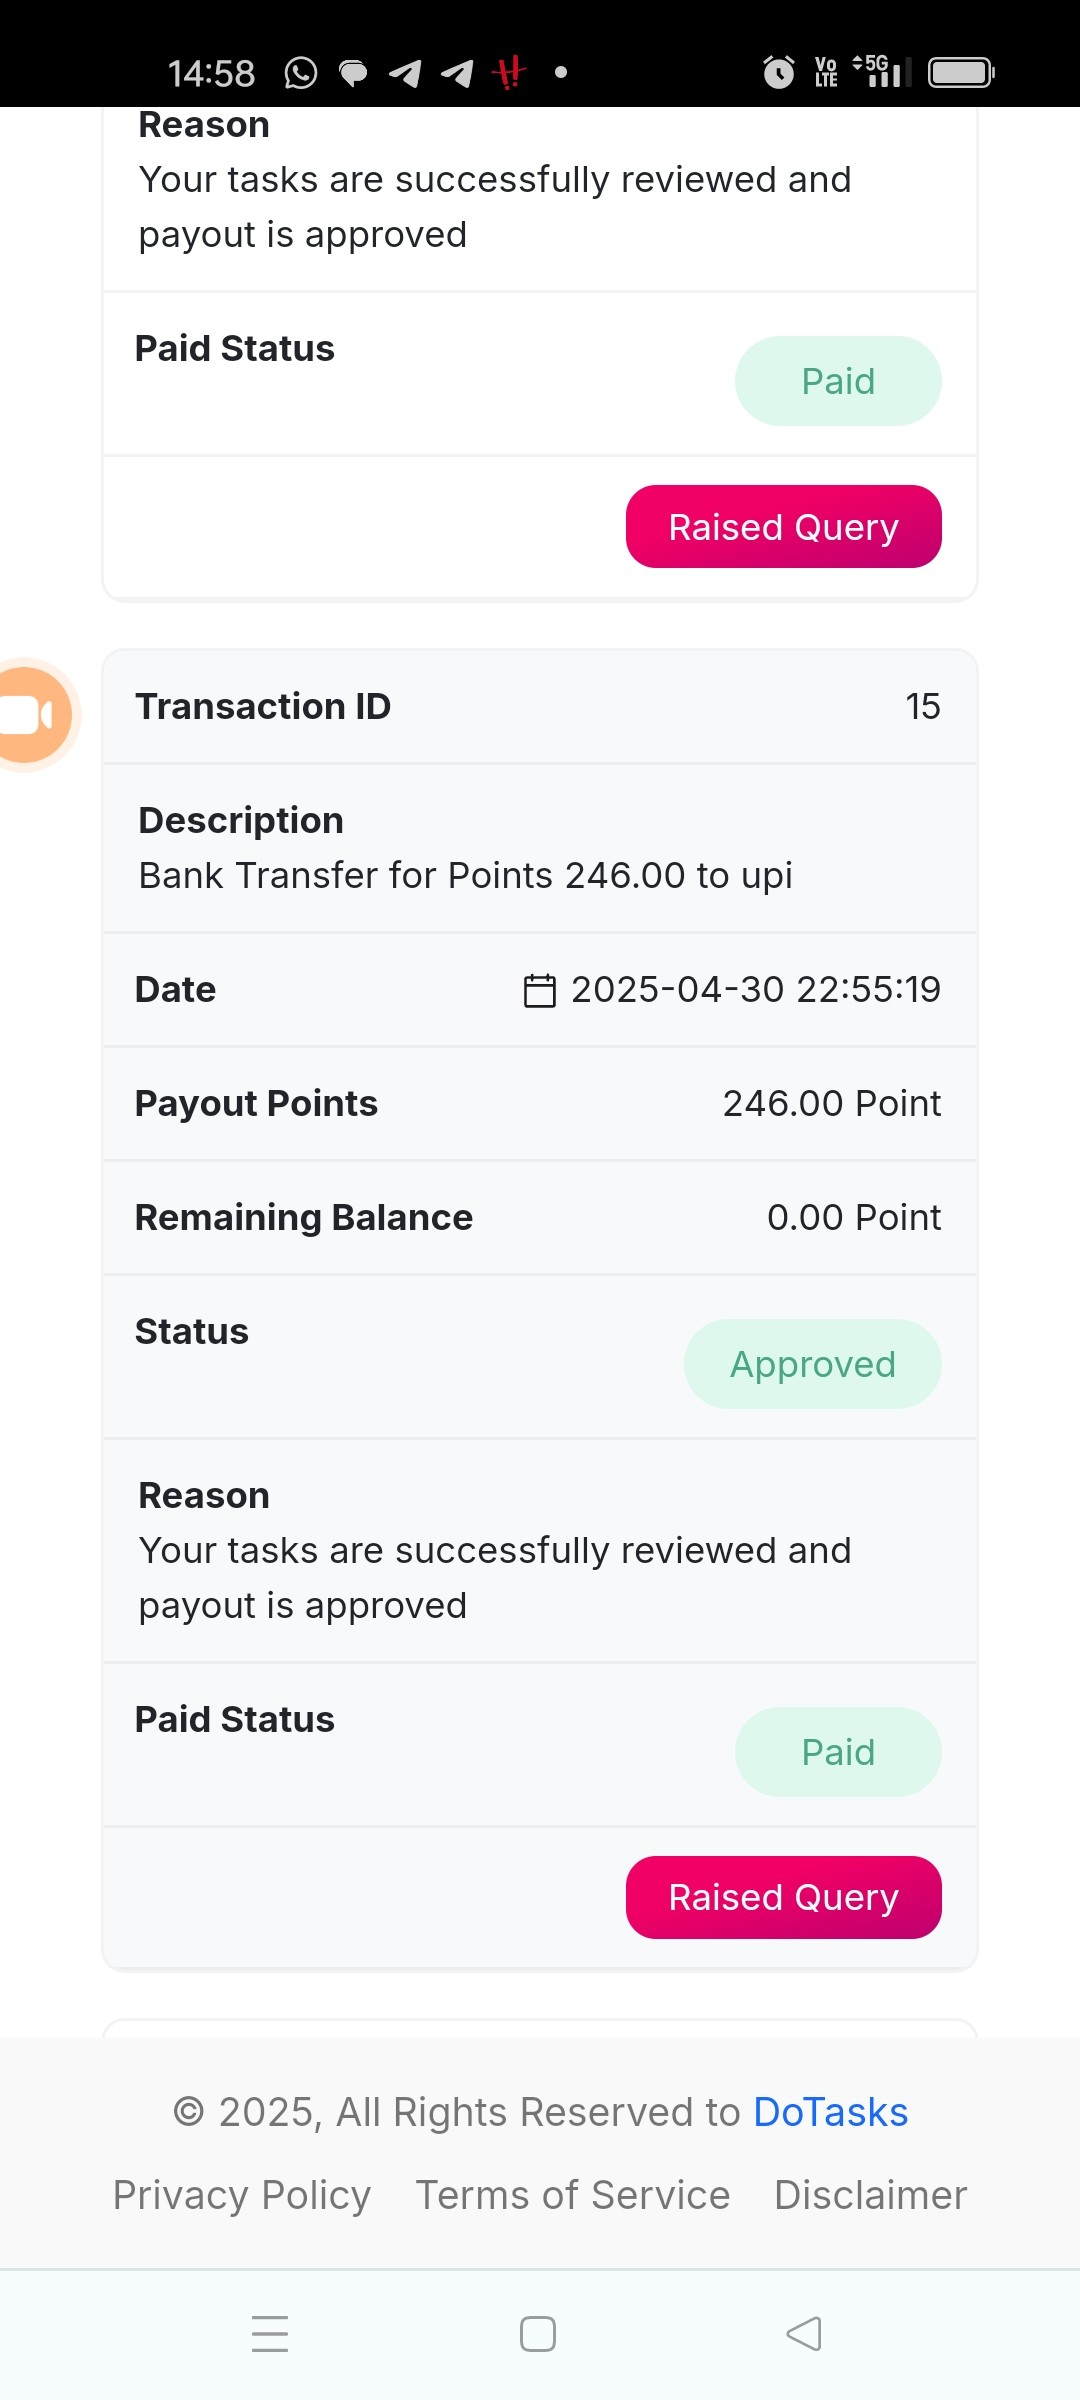This screenshot has height=2400, width=1080.
Task: Click the calendar icon beside the date
Action: [x=540, y=990]
